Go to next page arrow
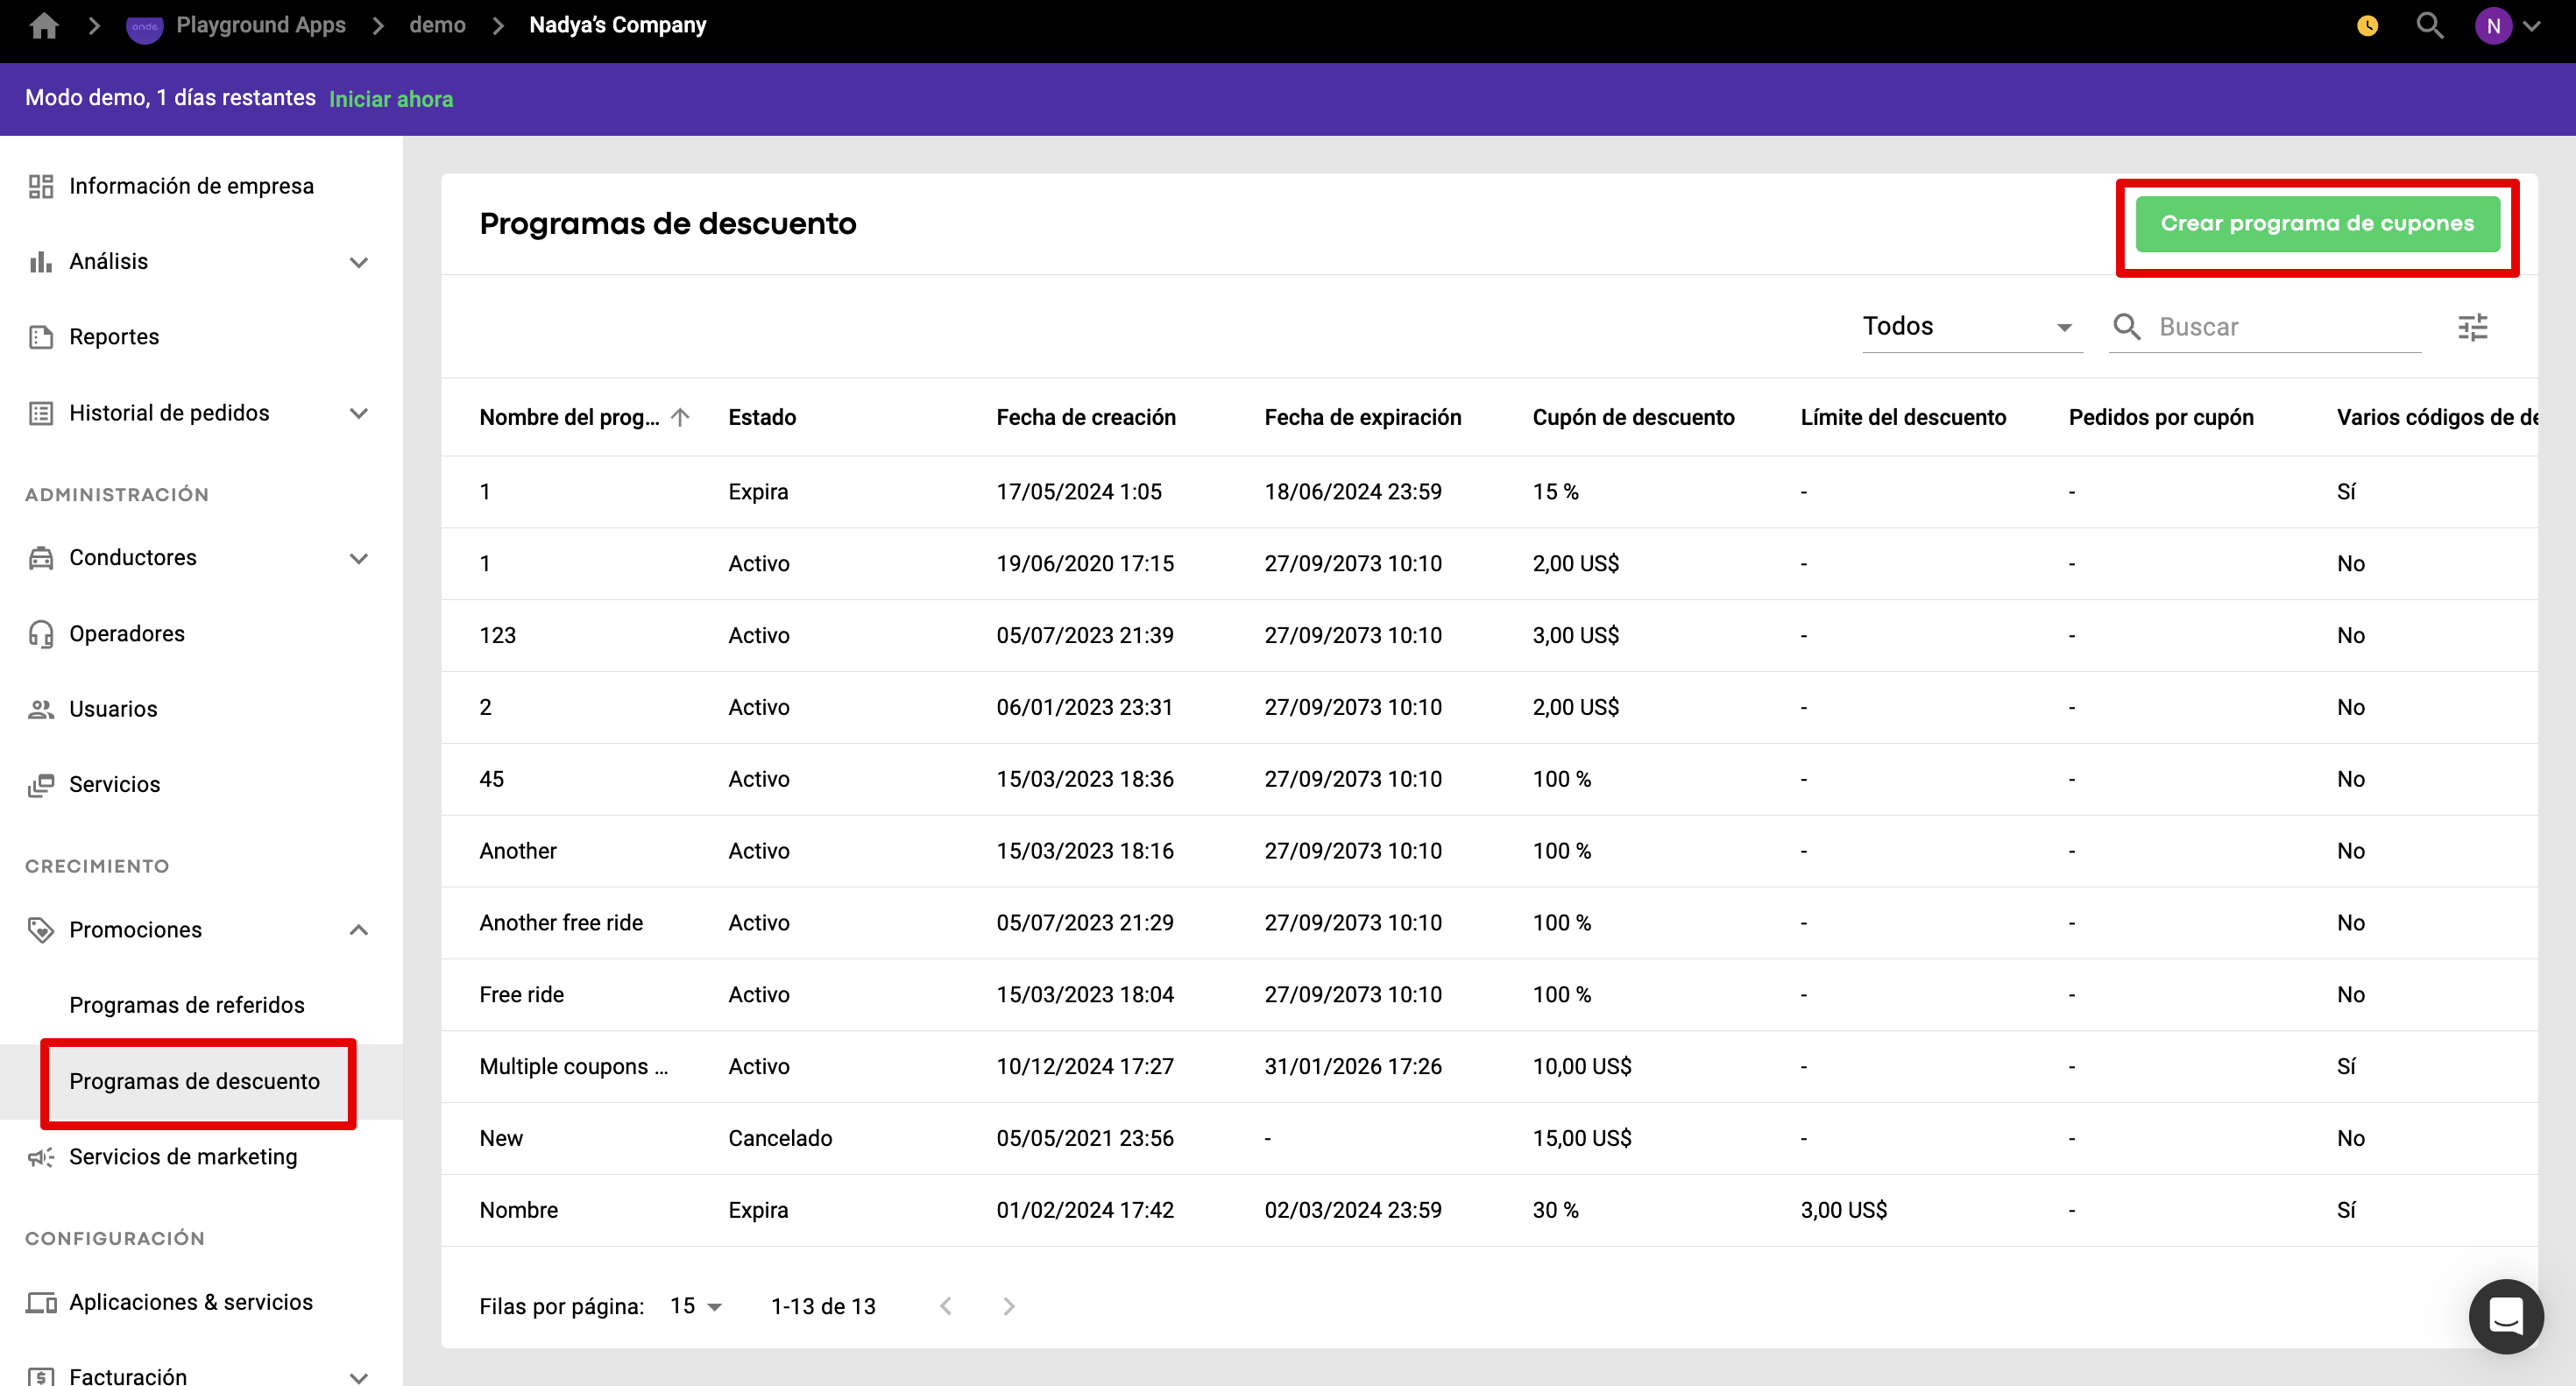This screenshot has height=1386, width=2576. coord(1008,1306)
